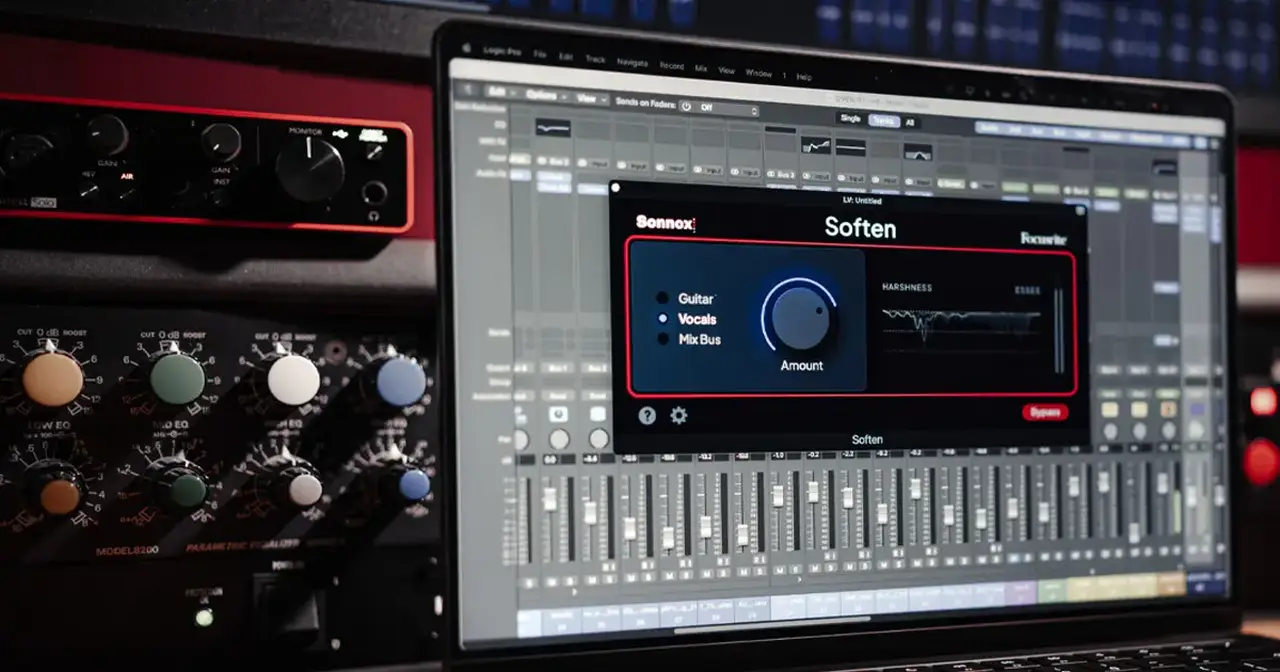1280x672 pixels.
Task: Toggle the Sends on Faders power icon
Action: click(x=687, y=106)
